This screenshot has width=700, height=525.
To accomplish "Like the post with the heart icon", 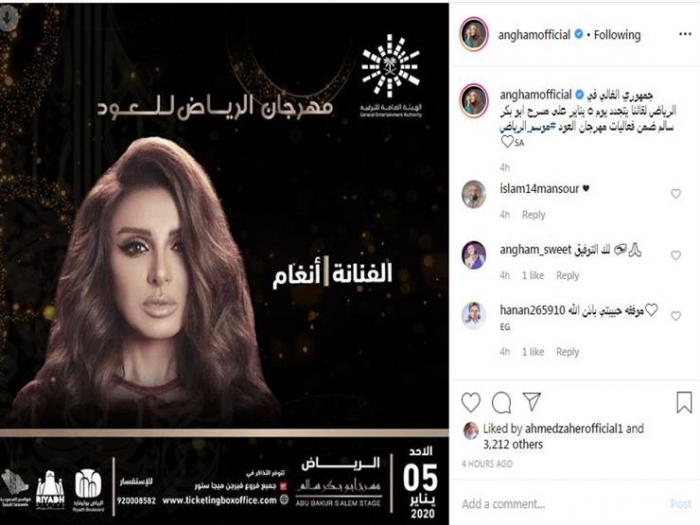I will coord(471,402).
